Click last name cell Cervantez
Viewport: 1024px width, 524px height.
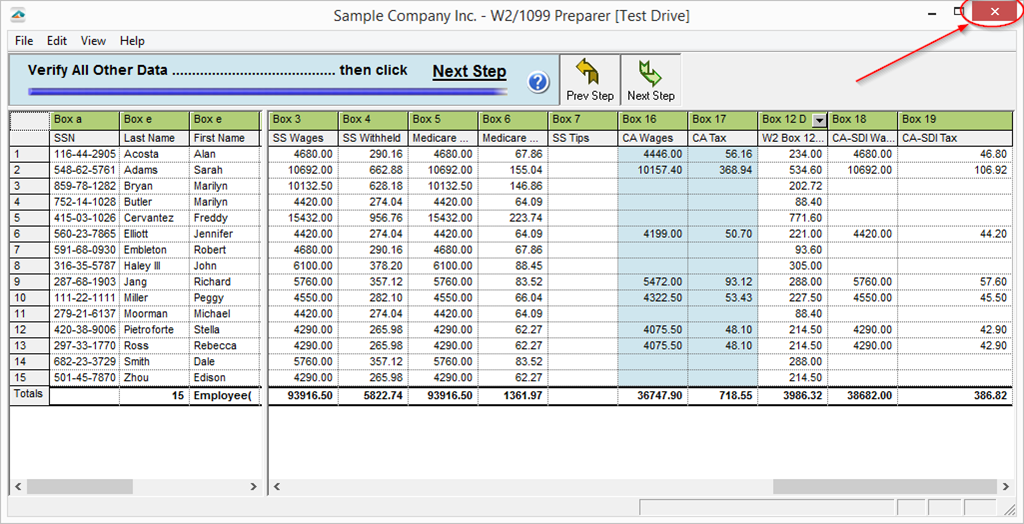(154, 218)
